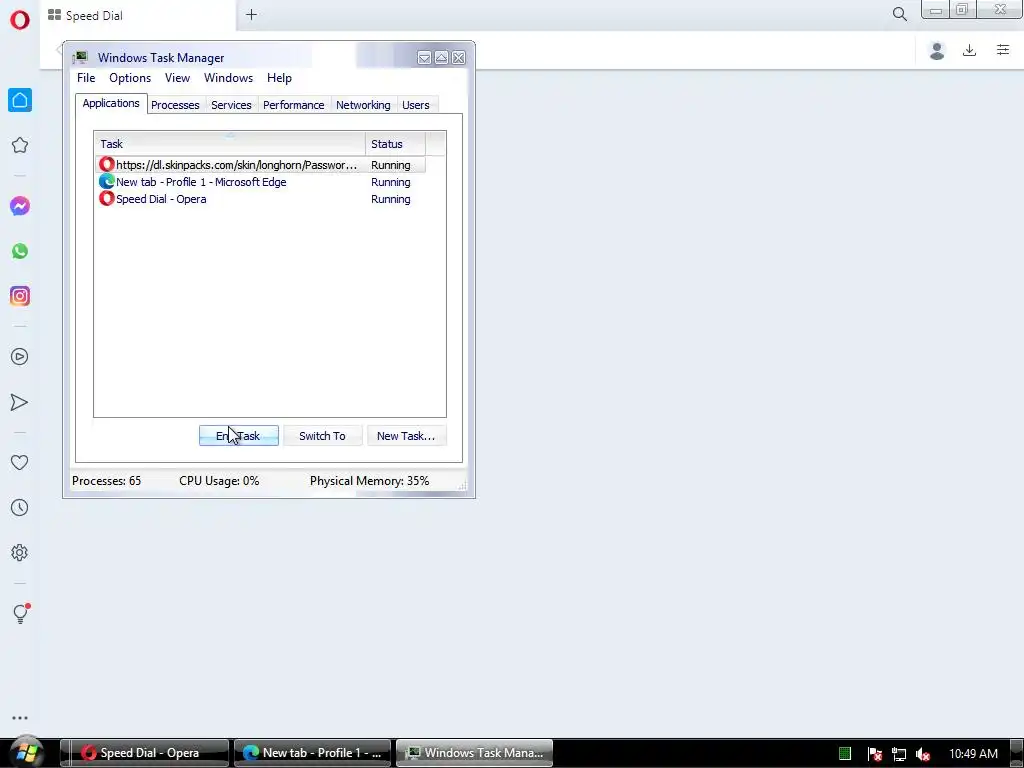The height and width of the screenshot is (768, 1024).
Task: Add a new Opera tab with plus
Action: point(251,14)
